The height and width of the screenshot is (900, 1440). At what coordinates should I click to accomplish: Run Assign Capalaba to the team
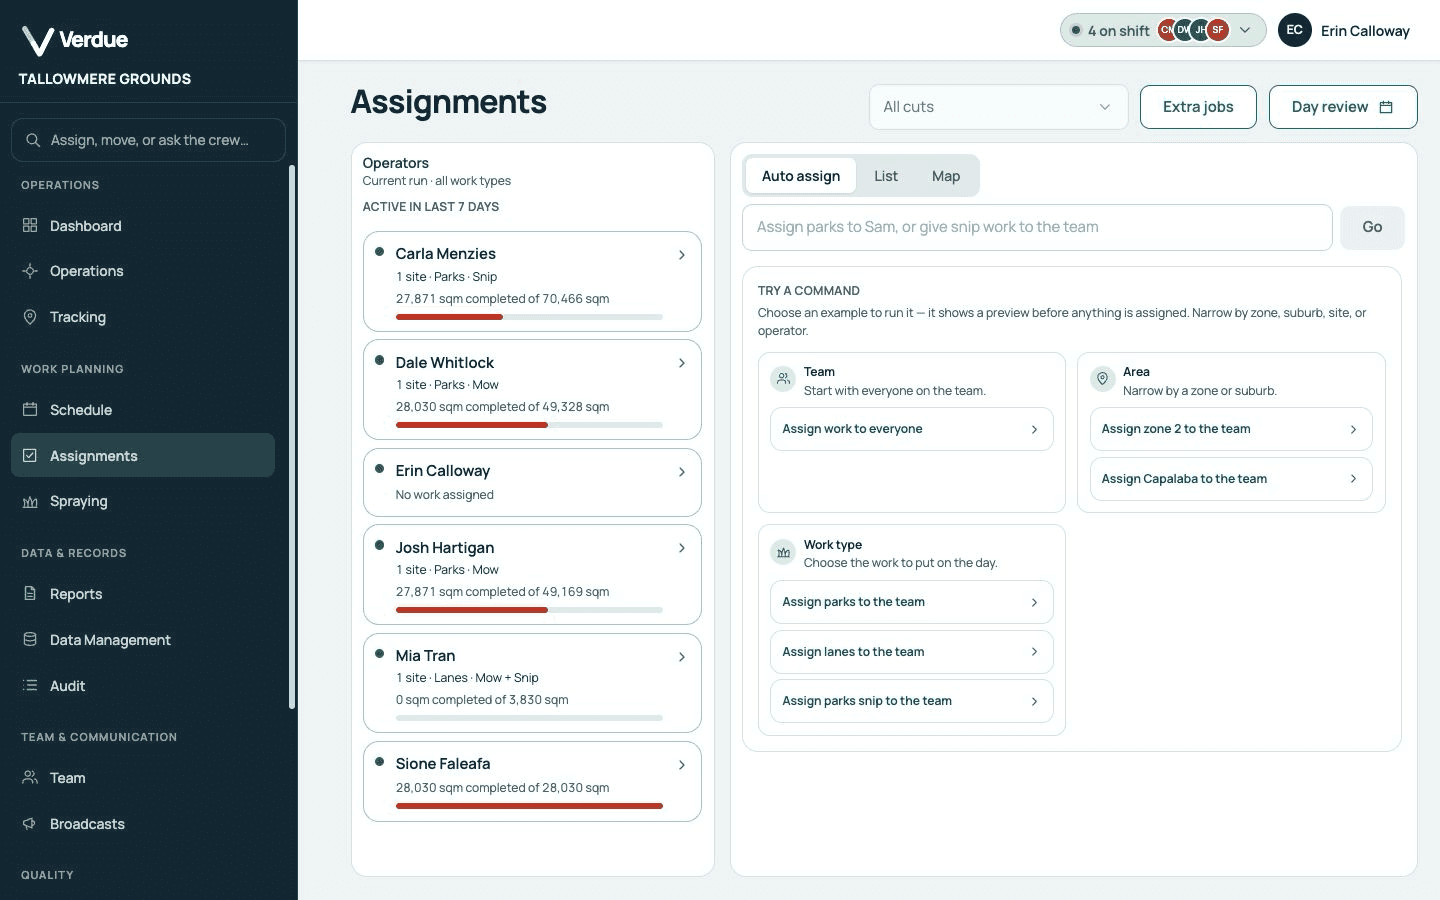[x=1231, y=479]
